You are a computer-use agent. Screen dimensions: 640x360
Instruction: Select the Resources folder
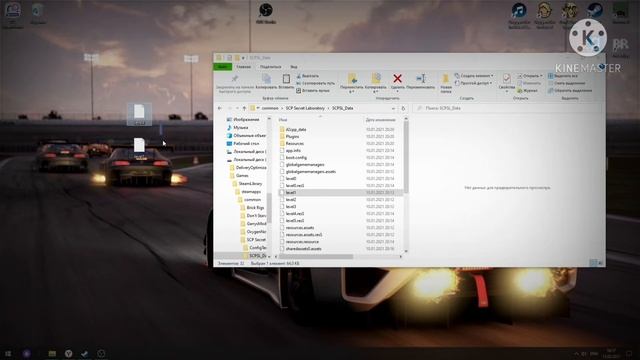(291, 143)
